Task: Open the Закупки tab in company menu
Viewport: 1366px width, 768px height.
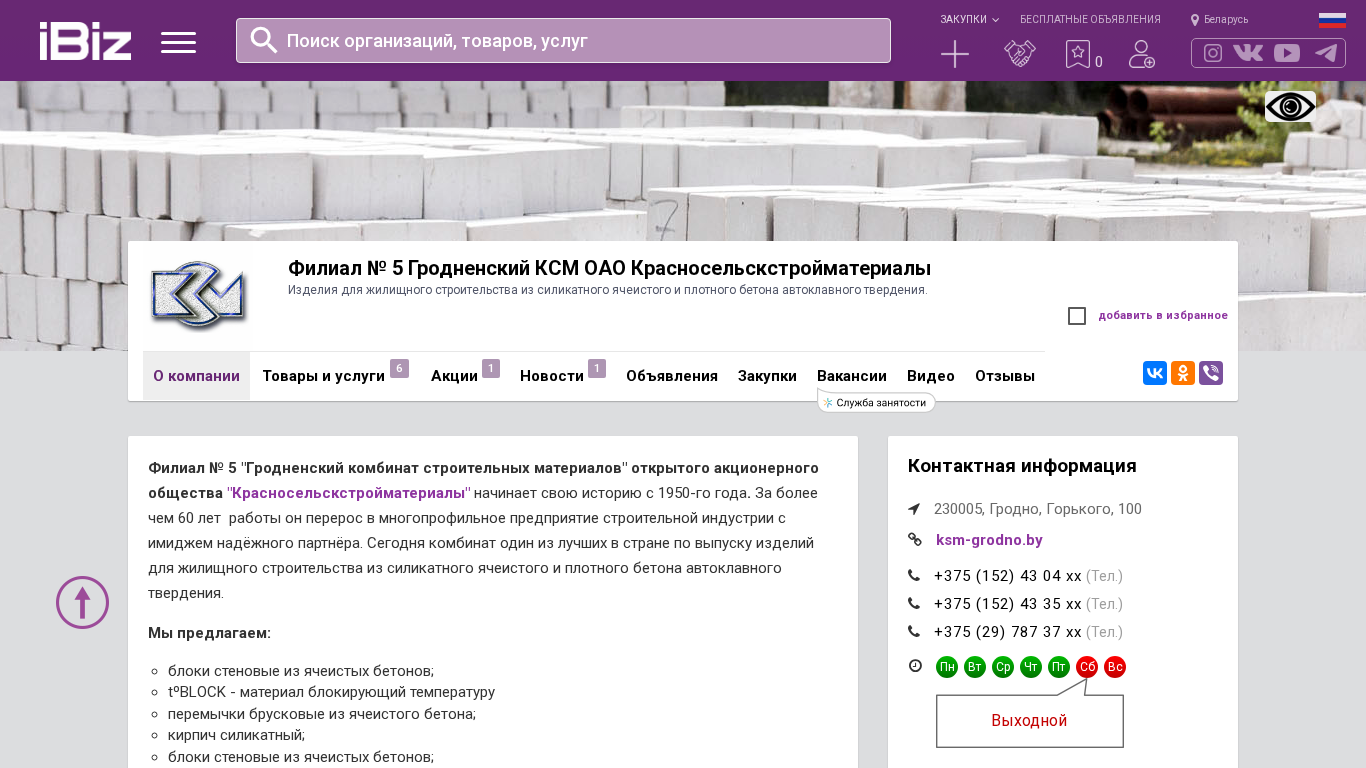Action: click(767, 376)
